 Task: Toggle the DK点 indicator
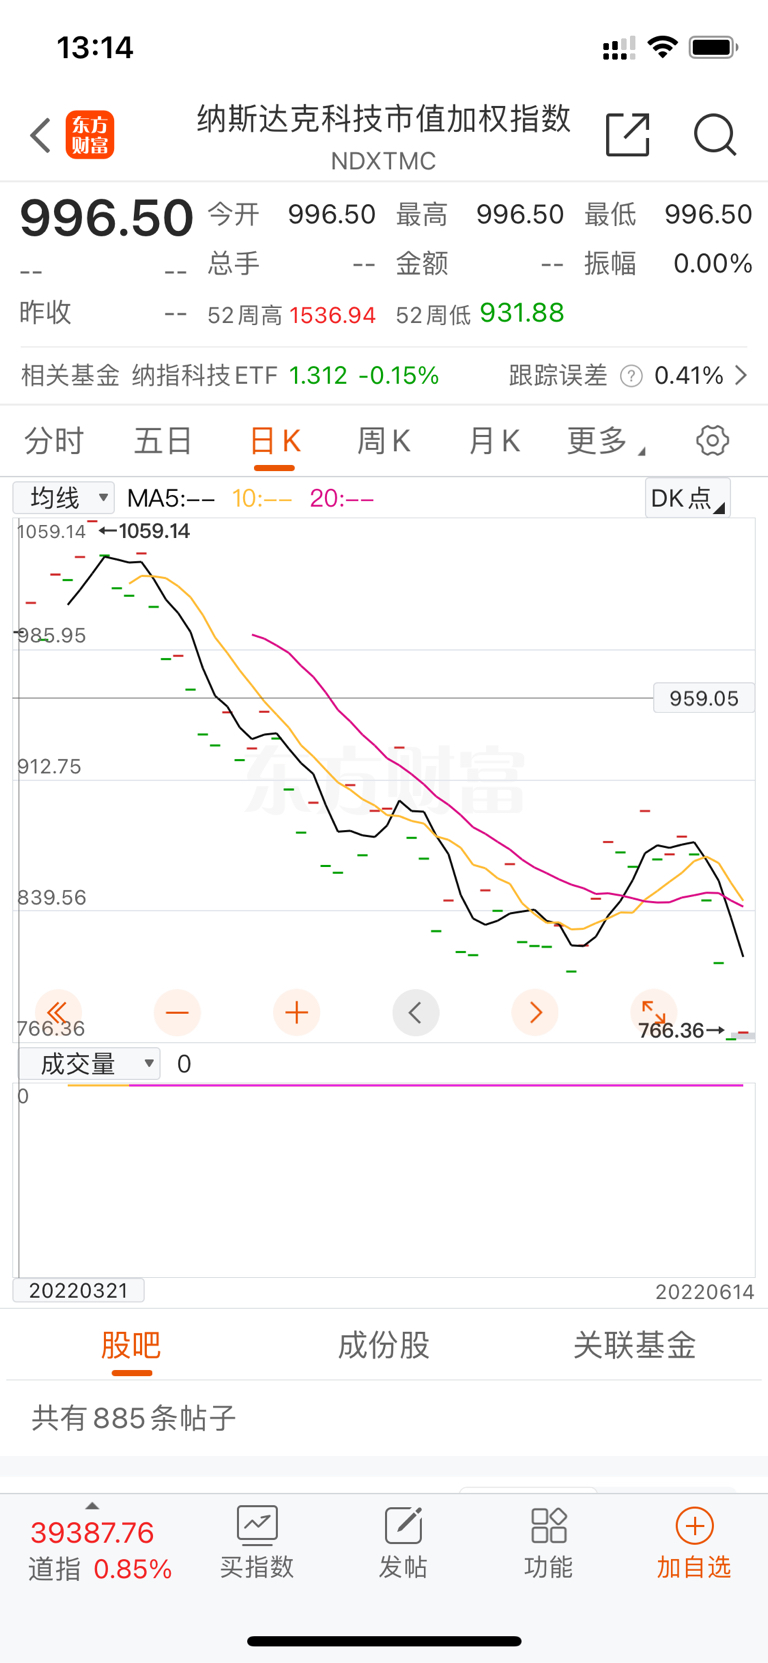coord(688,498)
